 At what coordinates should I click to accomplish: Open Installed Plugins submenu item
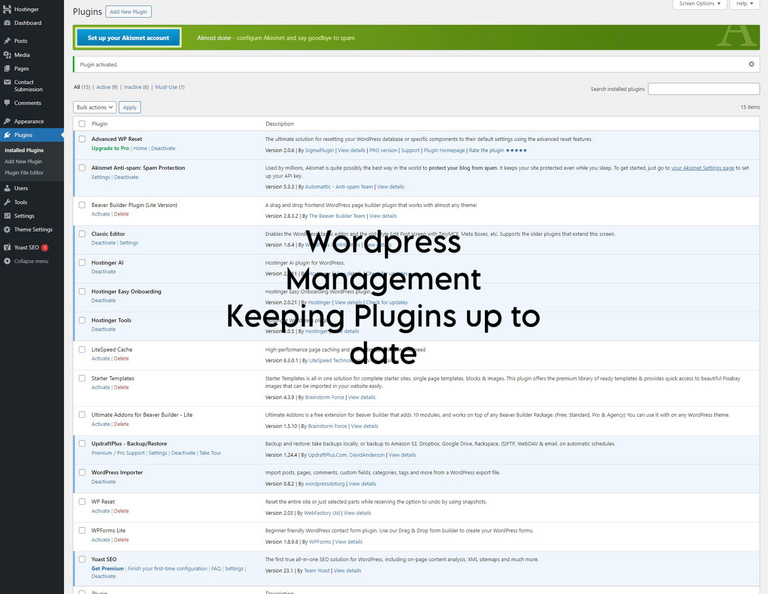click(x=24, y=150)
